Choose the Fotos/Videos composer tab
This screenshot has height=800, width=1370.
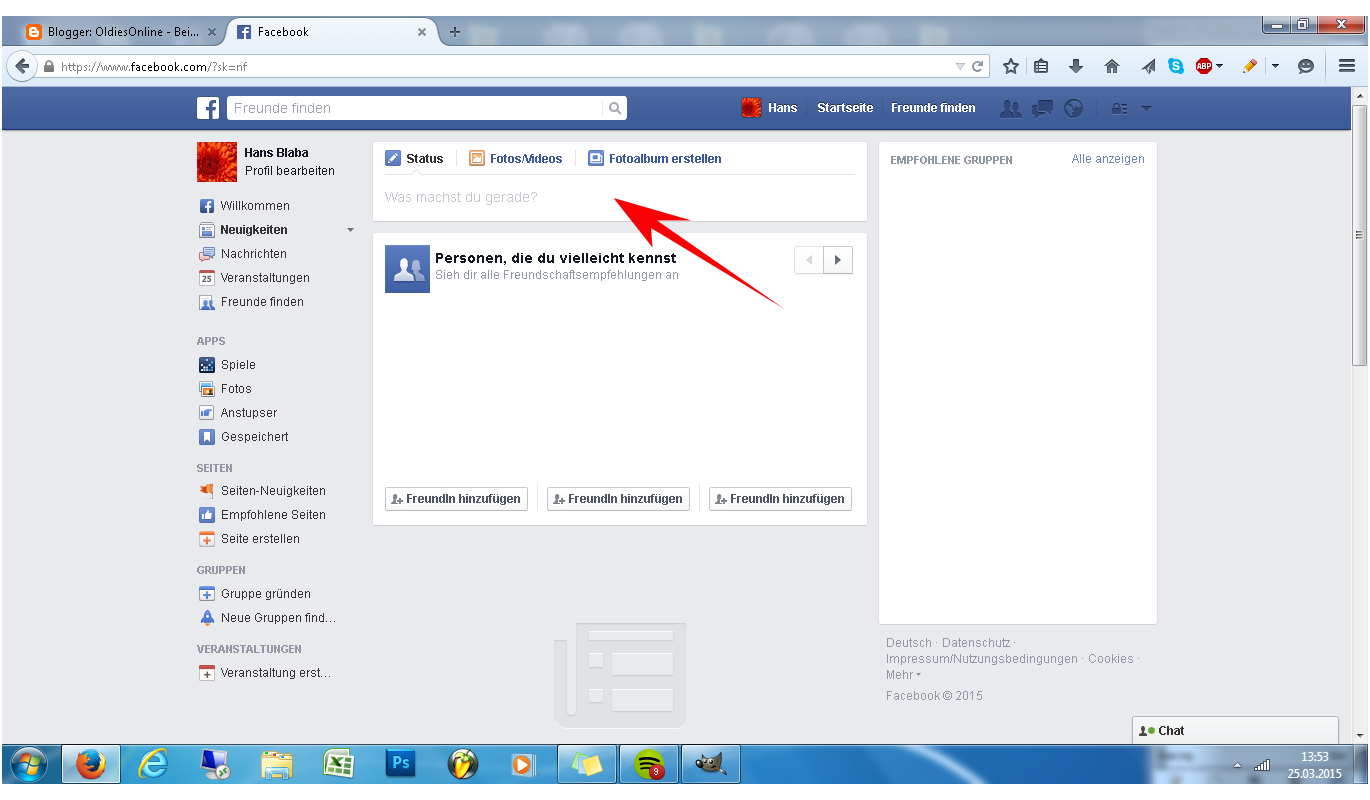[516, 158]
